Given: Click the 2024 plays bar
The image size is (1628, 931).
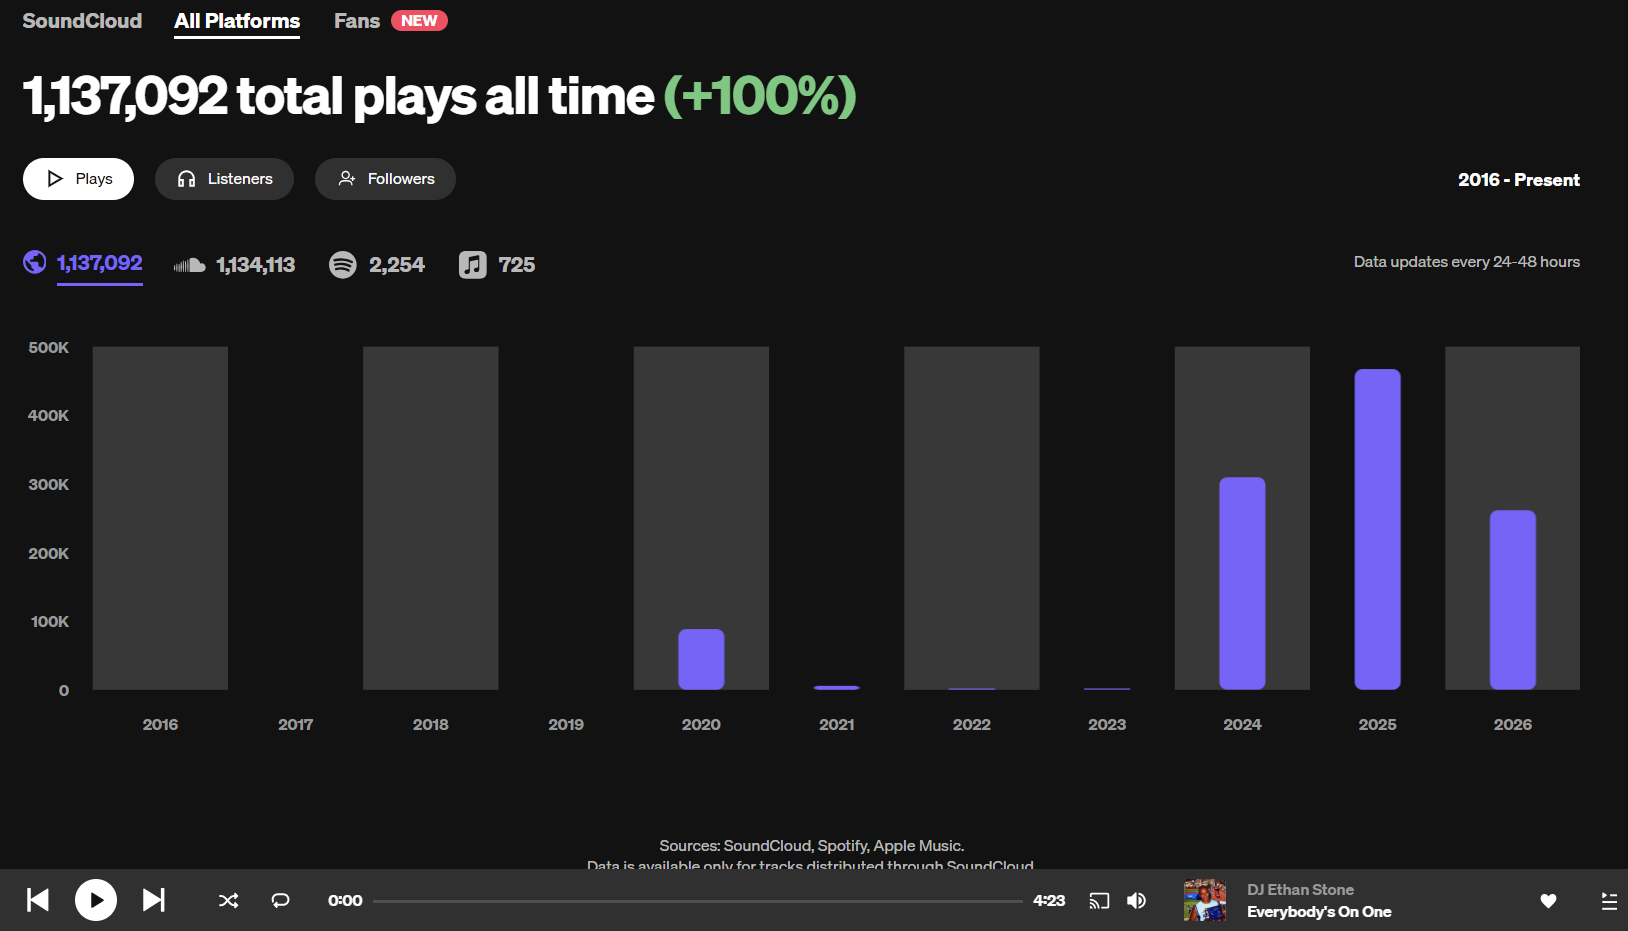Looking at the screenshot, I should coord(1242,583).
